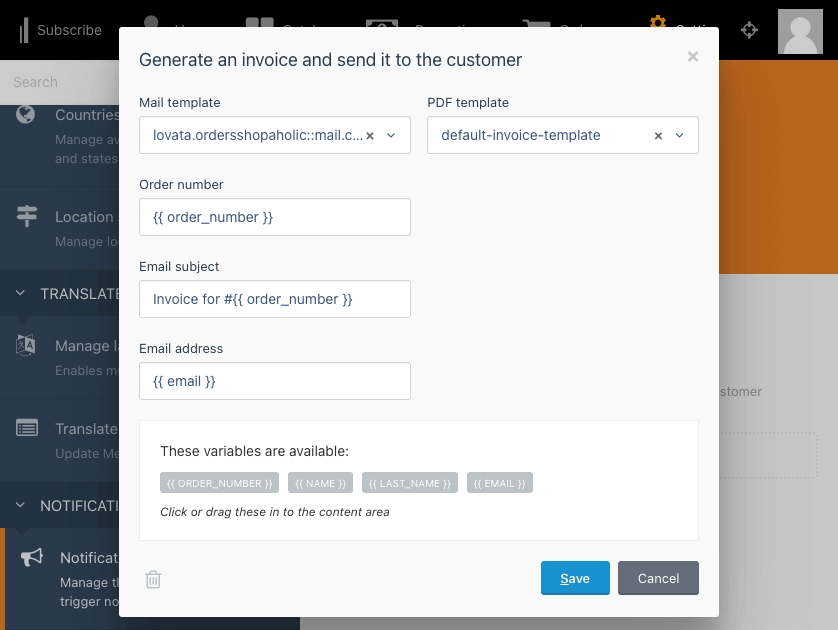The width and height of the screenshot is (838, 630).
Task: Clear the Mail template selection
Action: tap(370, 136)
